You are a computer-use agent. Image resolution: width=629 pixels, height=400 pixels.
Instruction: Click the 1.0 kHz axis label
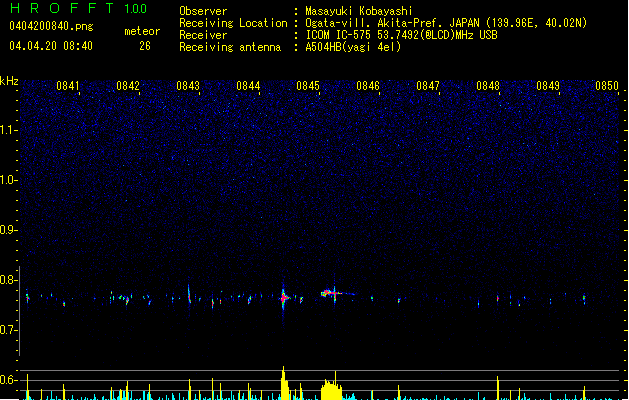point(8,180)
